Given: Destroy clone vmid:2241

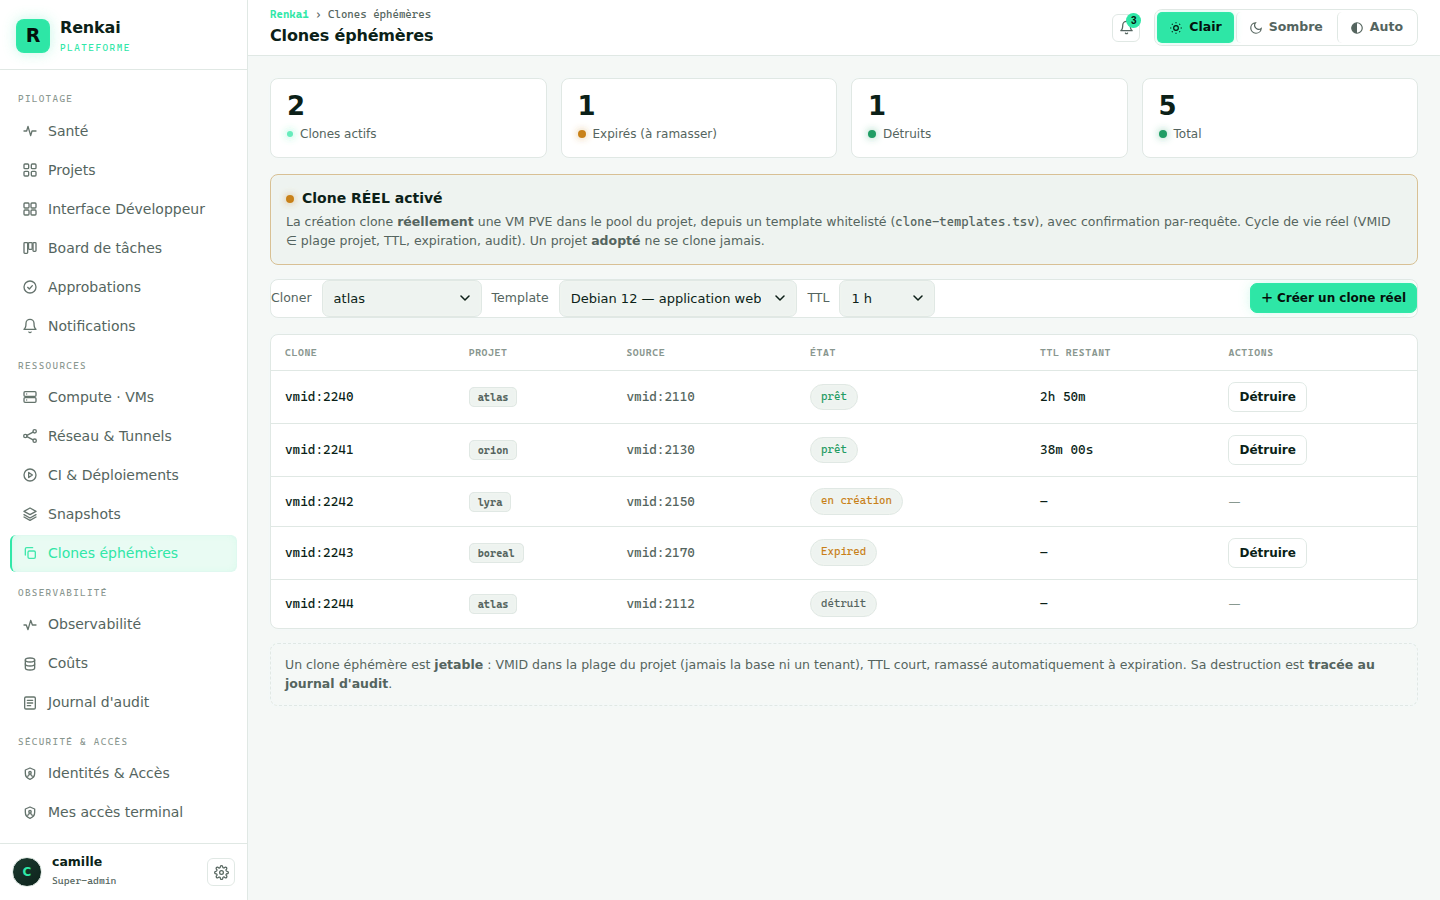Looking at the screenshot, I should pyautogui.click(x=1267, y=450).
